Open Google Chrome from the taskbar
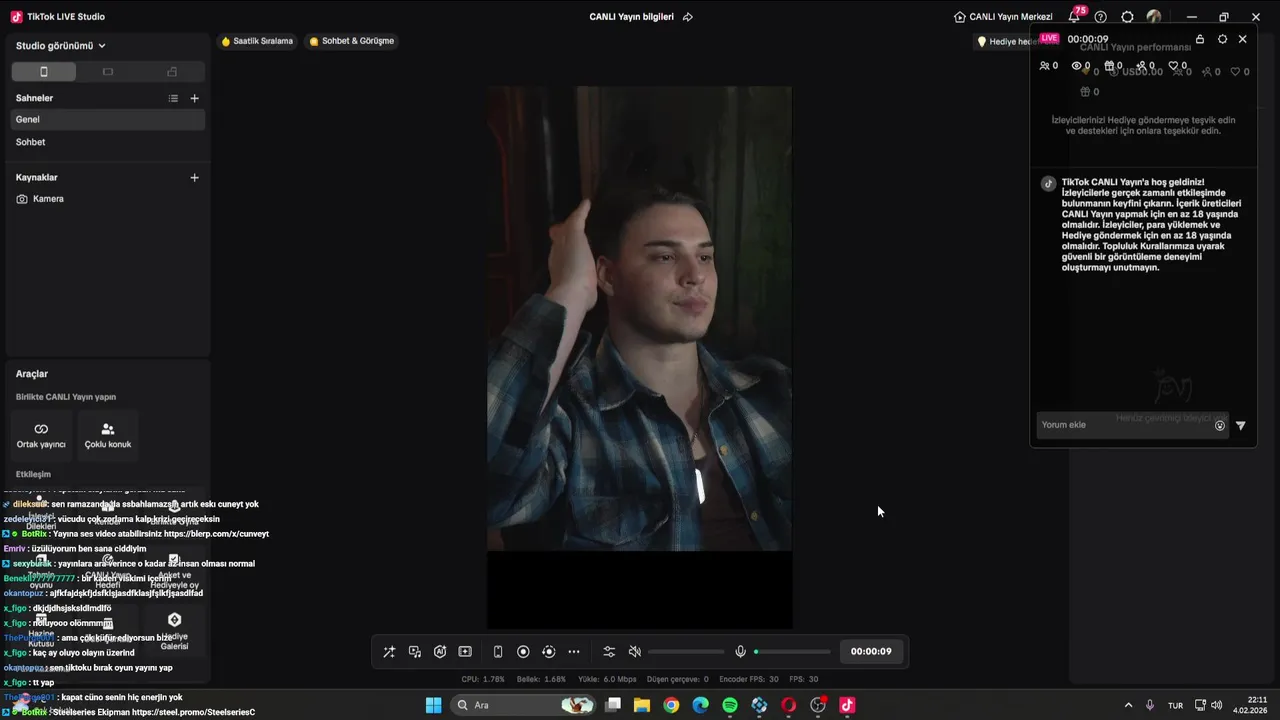1280x720 pixels. (x=671, y=705)
